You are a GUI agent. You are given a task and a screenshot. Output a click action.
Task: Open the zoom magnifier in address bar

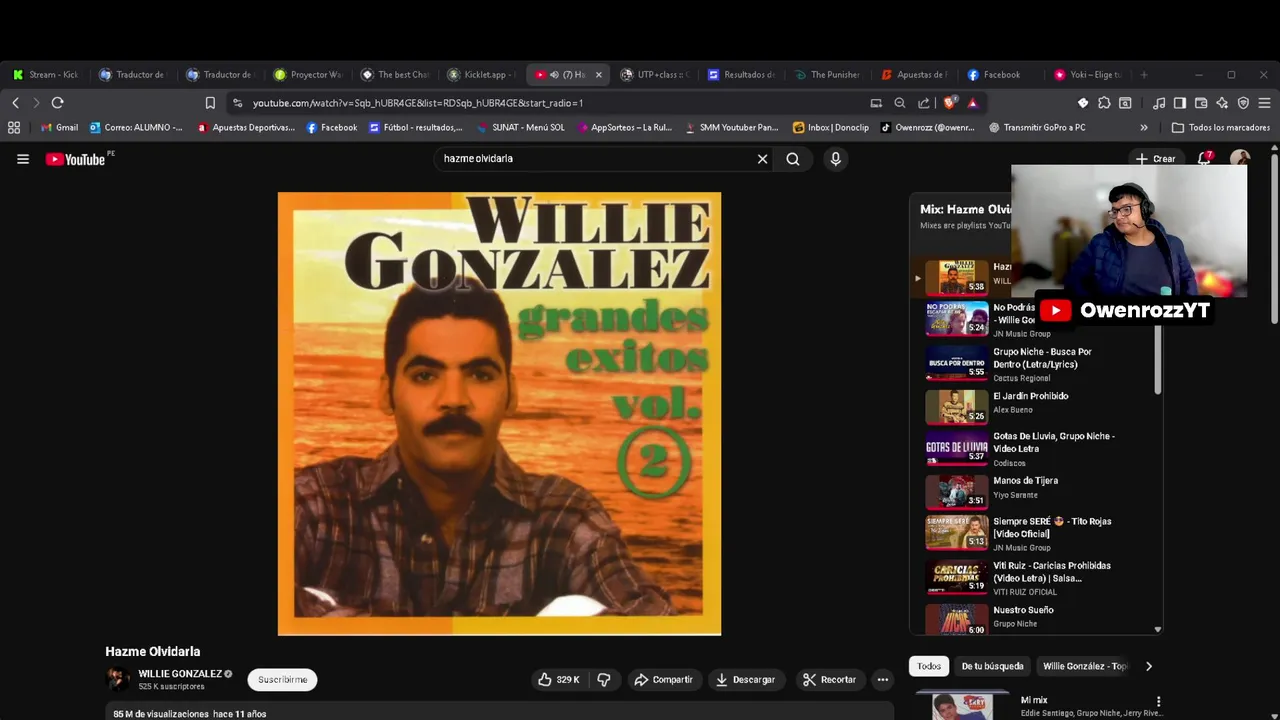[900, 103]
